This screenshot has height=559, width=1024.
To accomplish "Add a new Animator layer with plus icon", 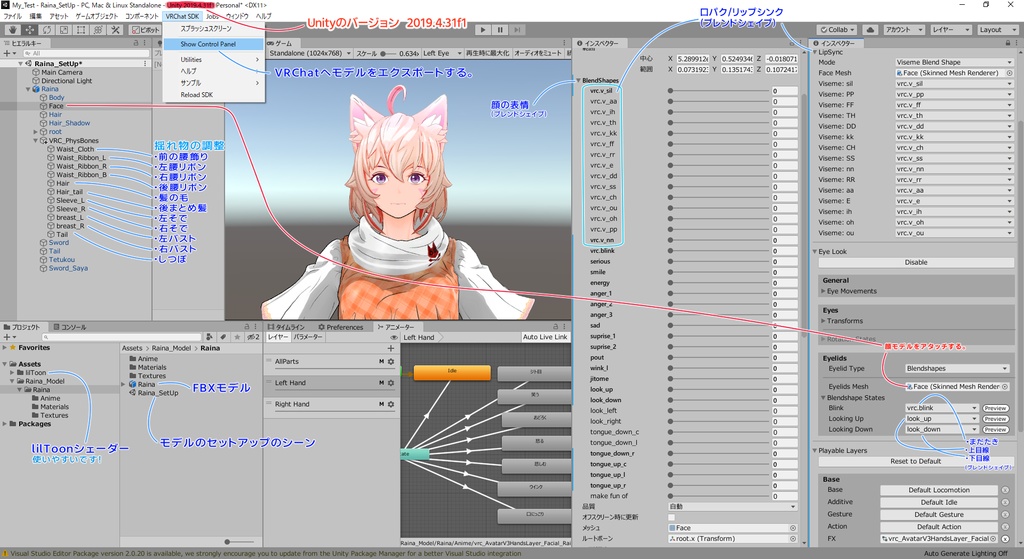I will click(391, 349).
